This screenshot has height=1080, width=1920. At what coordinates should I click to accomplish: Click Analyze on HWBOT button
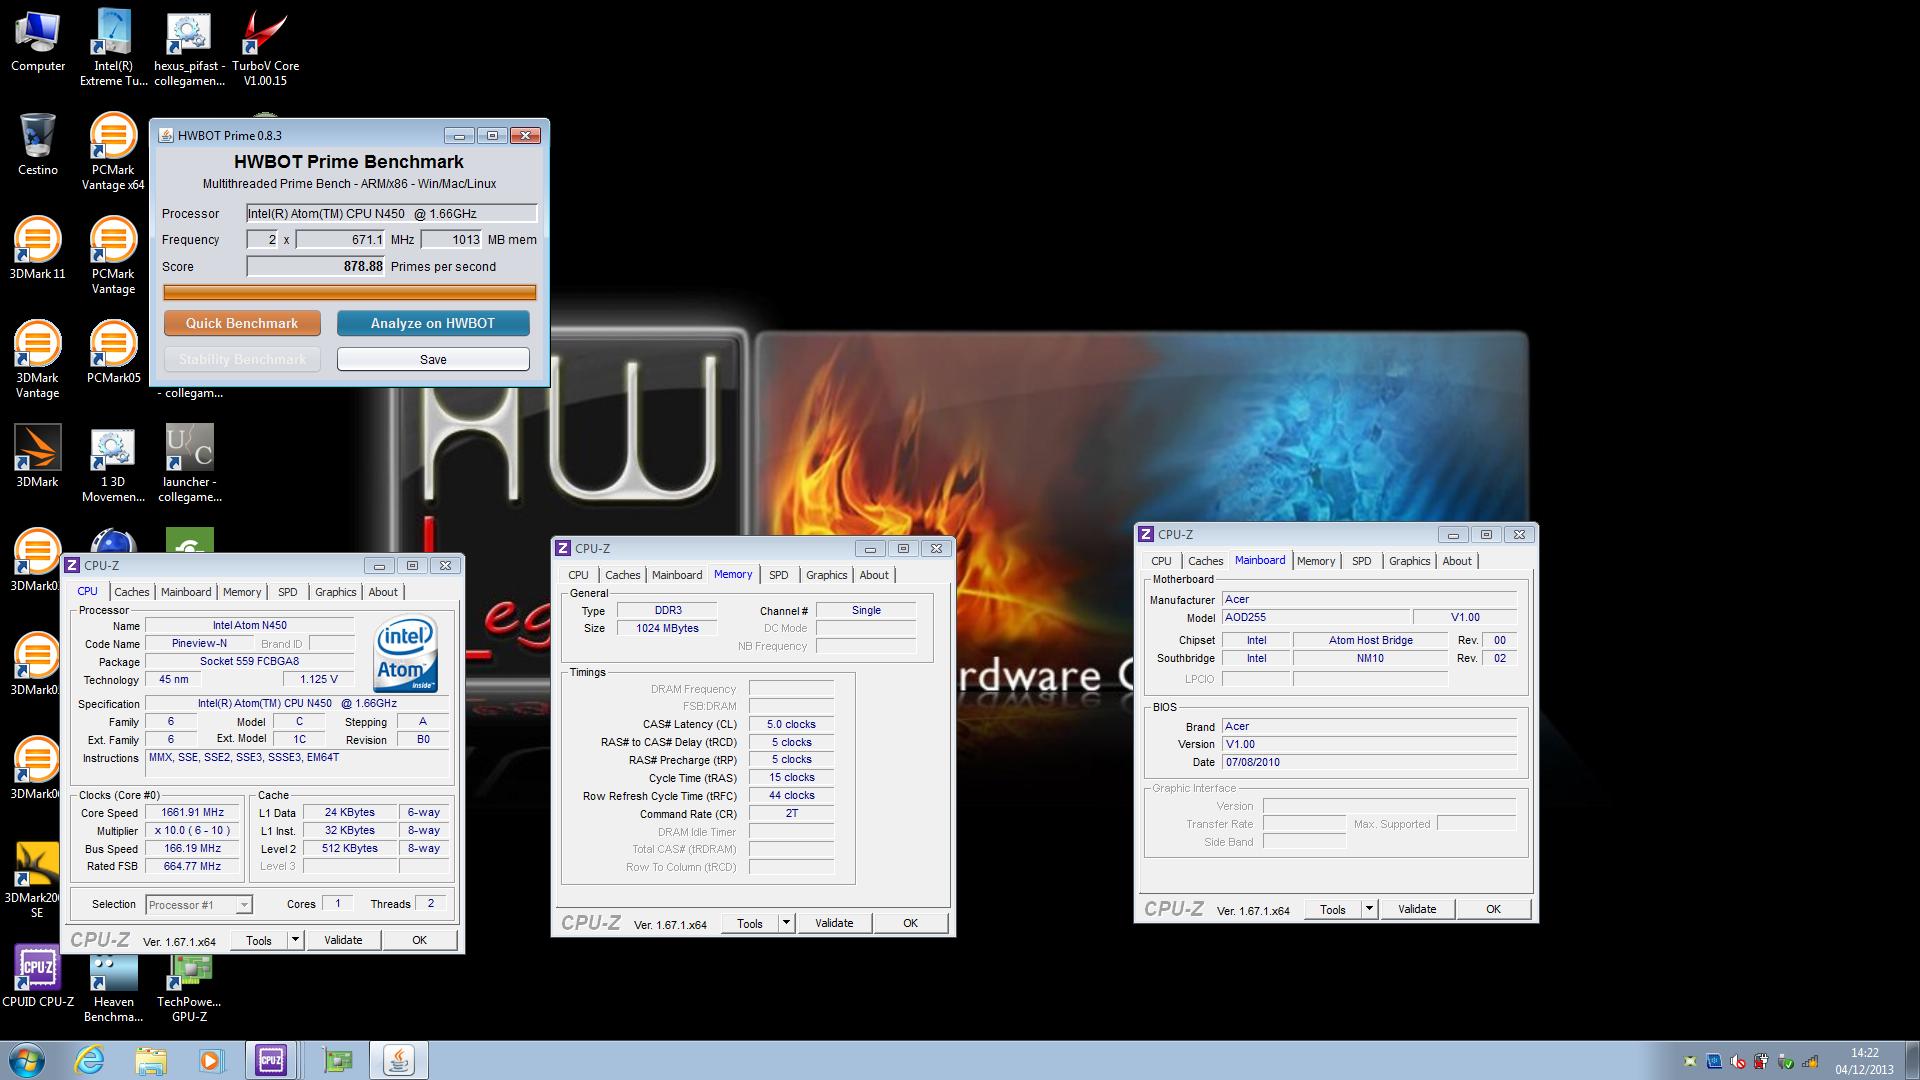click(x=433, y=323)
